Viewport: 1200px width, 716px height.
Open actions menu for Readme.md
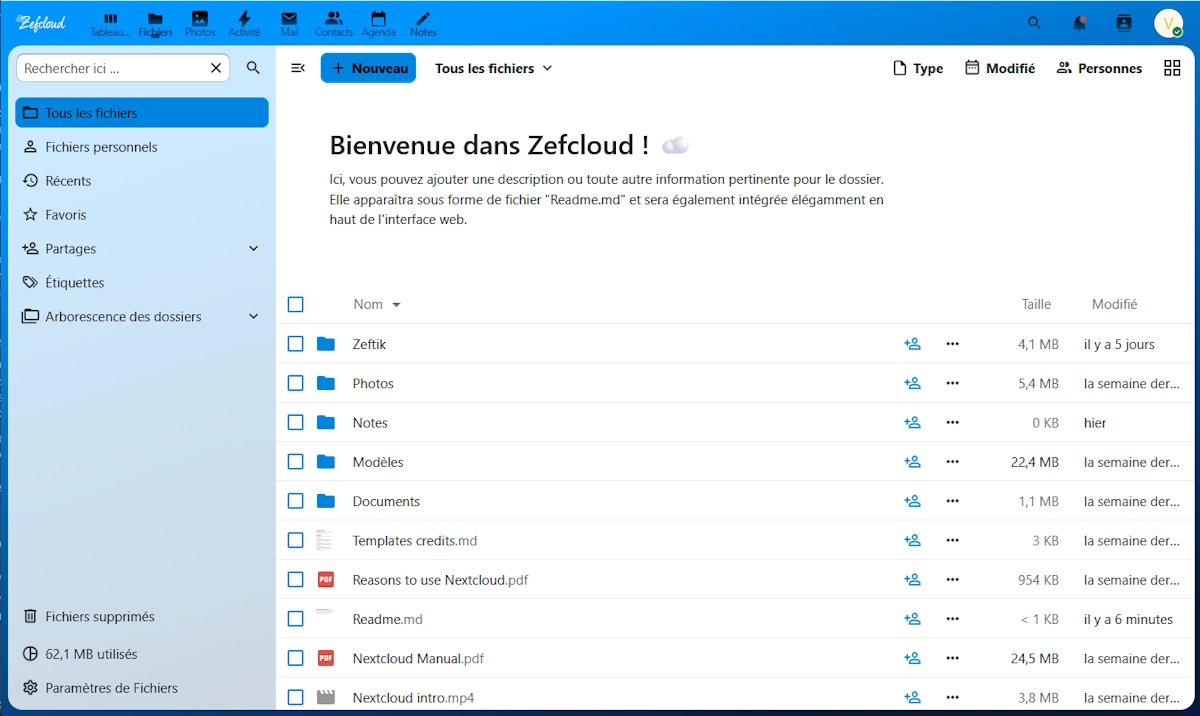coord(952,619)
